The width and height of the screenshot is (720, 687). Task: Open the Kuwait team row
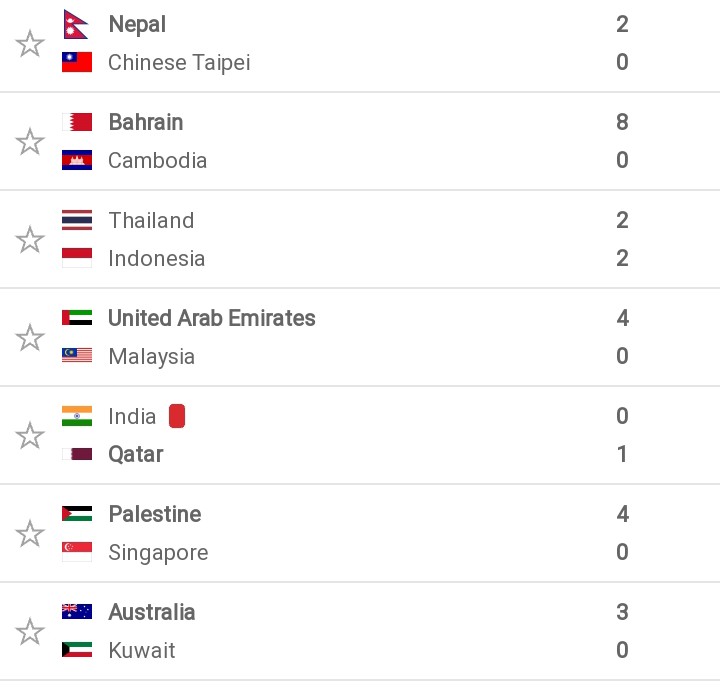344,650
